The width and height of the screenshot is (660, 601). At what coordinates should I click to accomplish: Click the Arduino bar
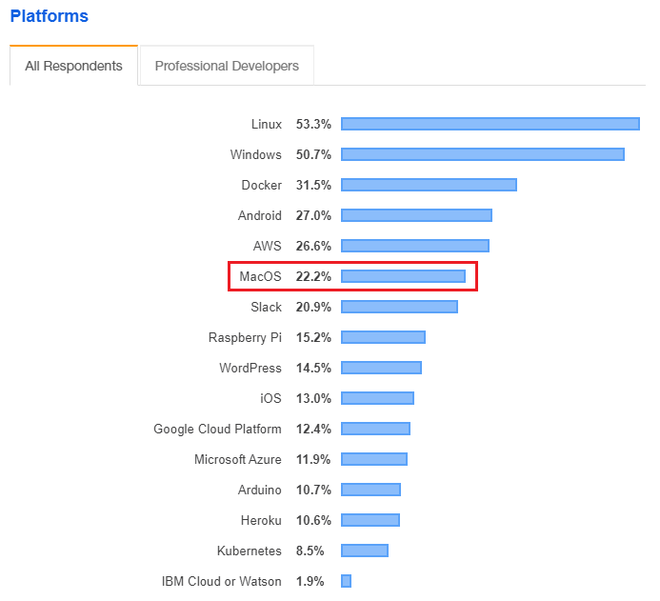coord(371,489)
